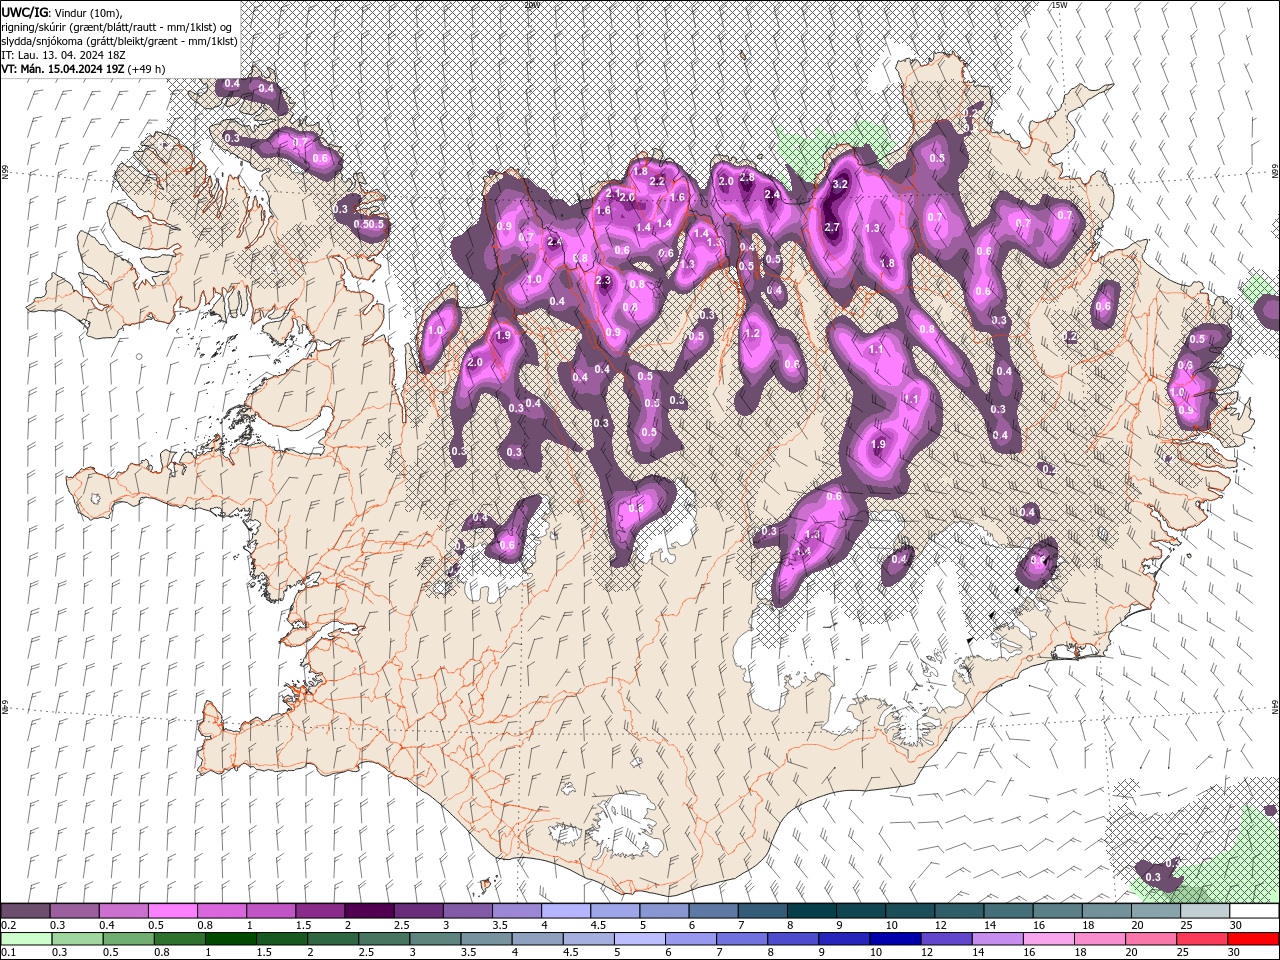Image resolution: width=1280 pixels, height=960 pixels.
Task: Select the pale green 0.1 swatch in the lower legend row
Action: pyautogui.click(x=25, y=939)
